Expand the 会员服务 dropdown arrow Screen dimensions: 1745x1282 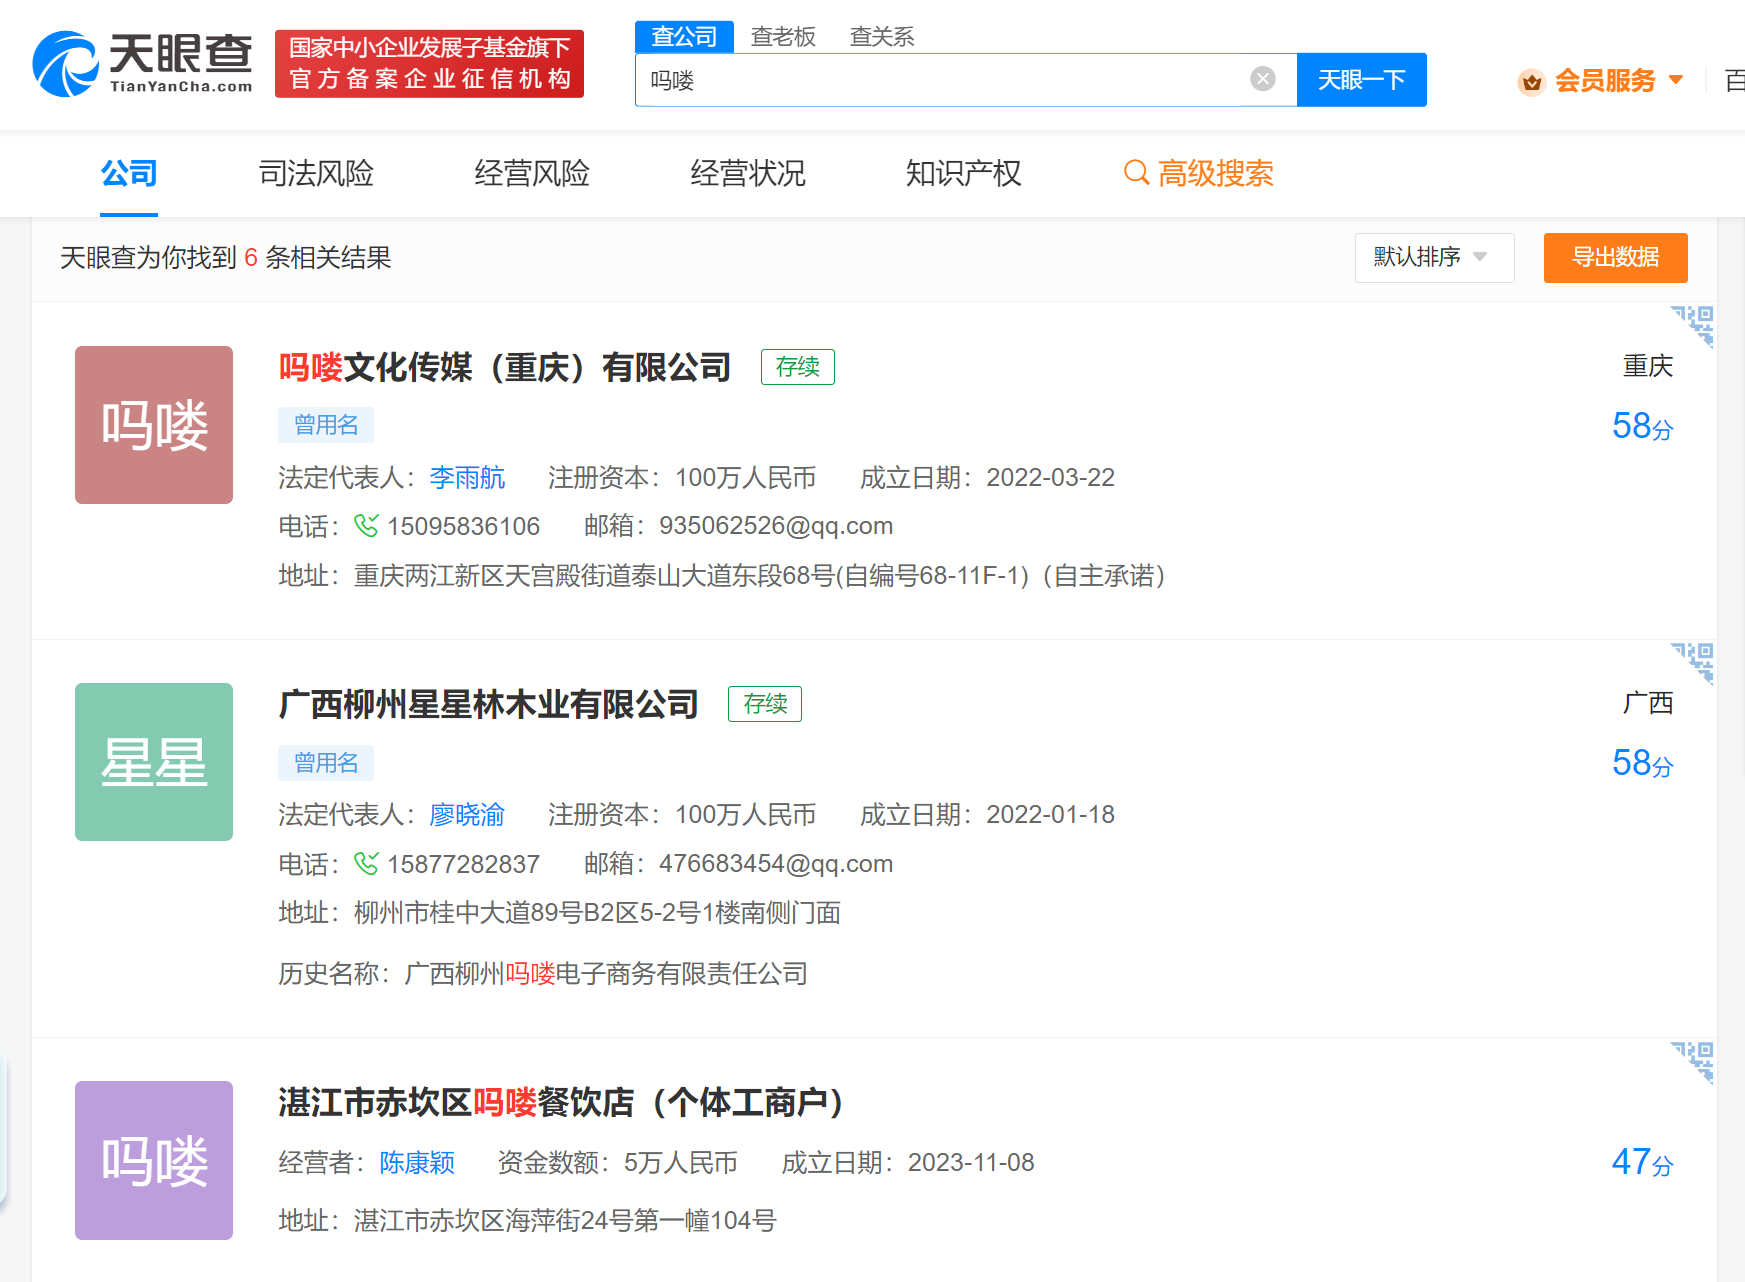point(1676,80)
